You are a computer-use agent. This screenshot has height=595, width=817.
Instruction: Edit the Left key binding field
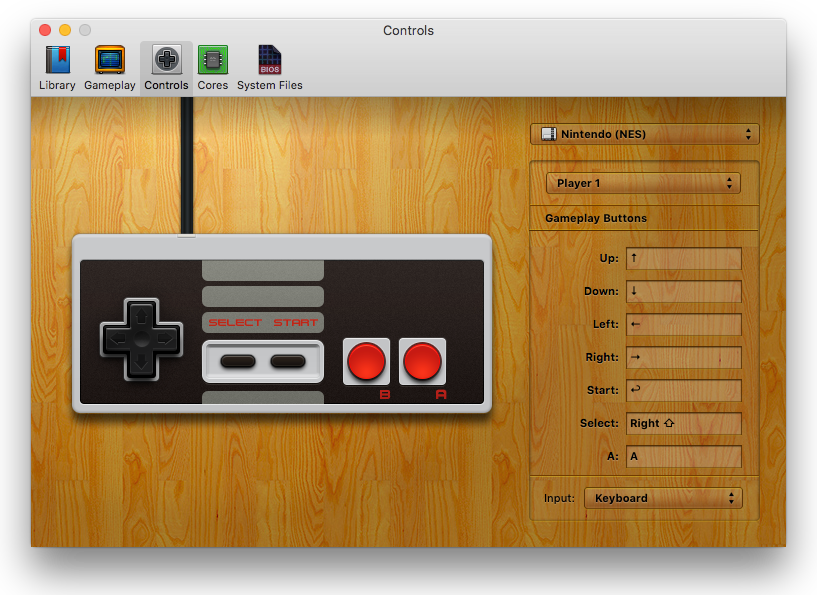(684, 324)
